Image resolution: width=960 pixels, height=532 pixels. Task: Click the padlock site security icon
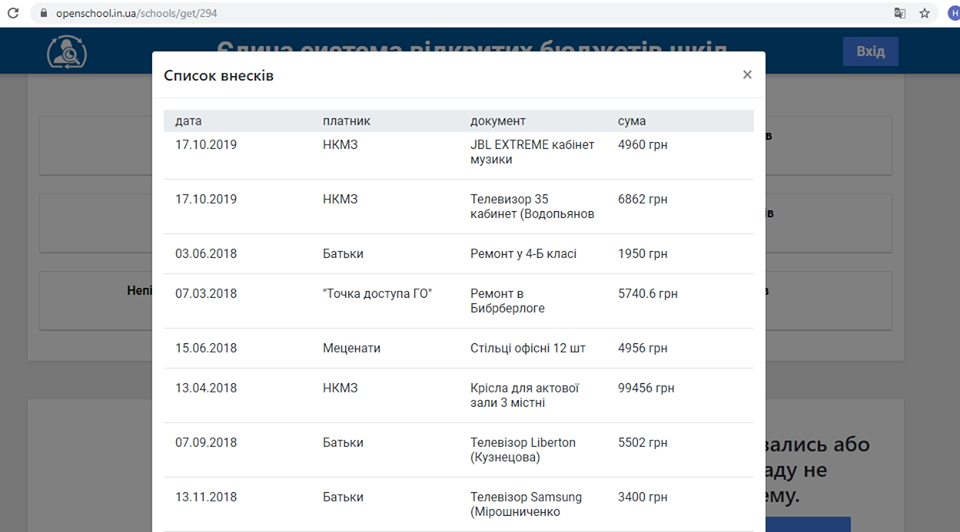[x=42, y=13]
